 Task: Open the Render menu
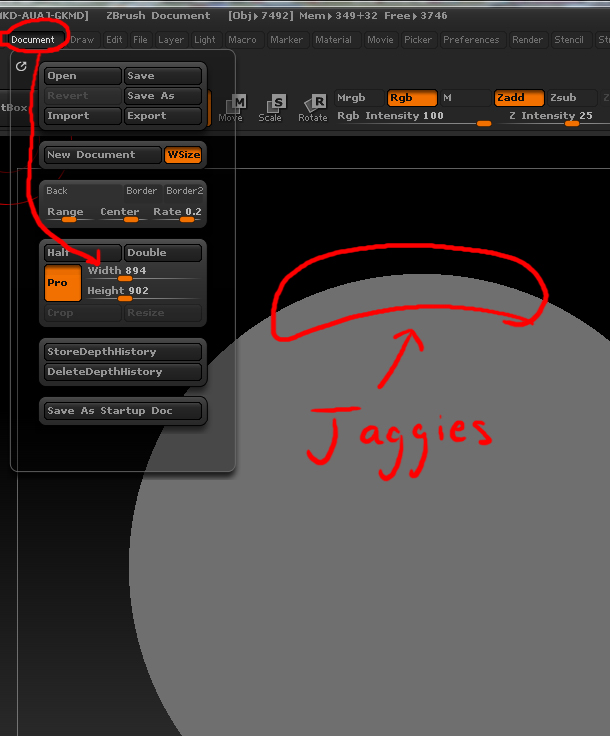click(527, 40)
